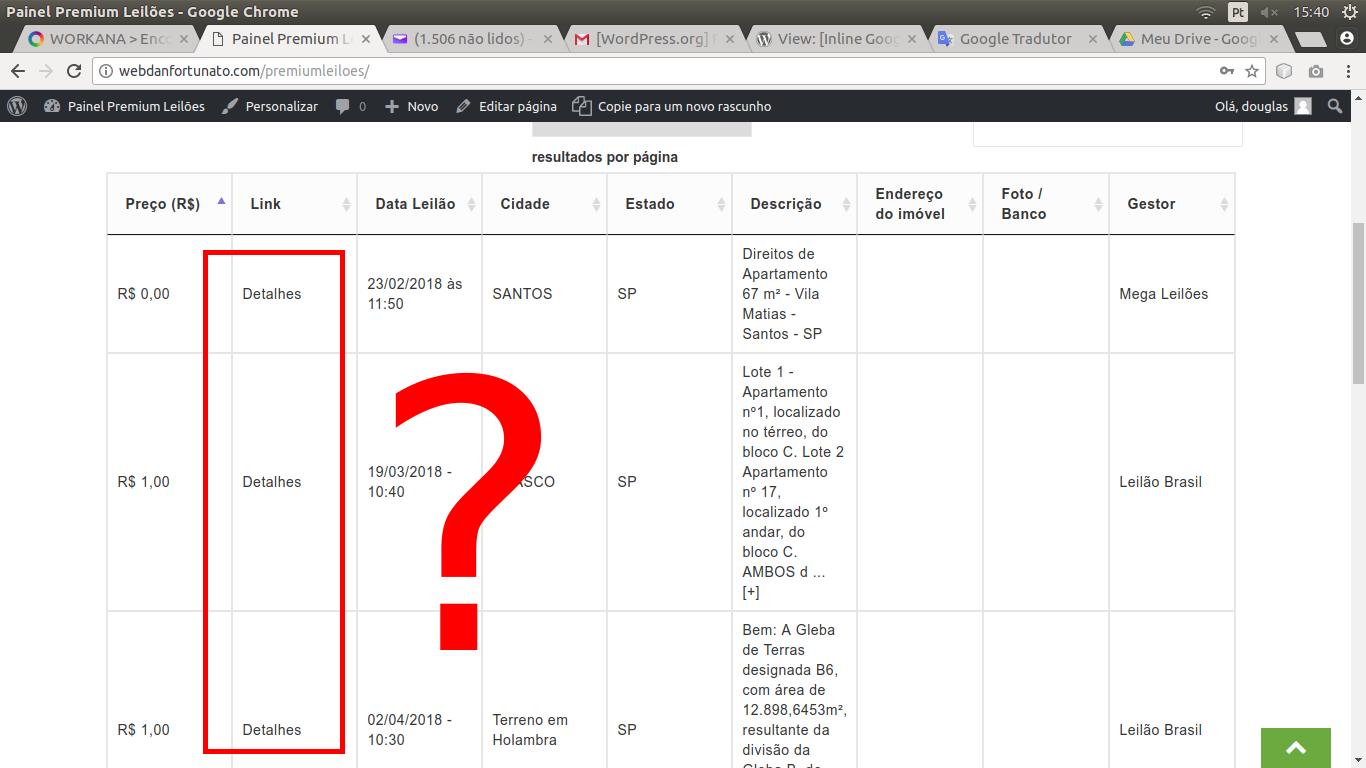Click the extension cube icon beside the star
The image size is (1366, 768).
[x=1285, y=71]
